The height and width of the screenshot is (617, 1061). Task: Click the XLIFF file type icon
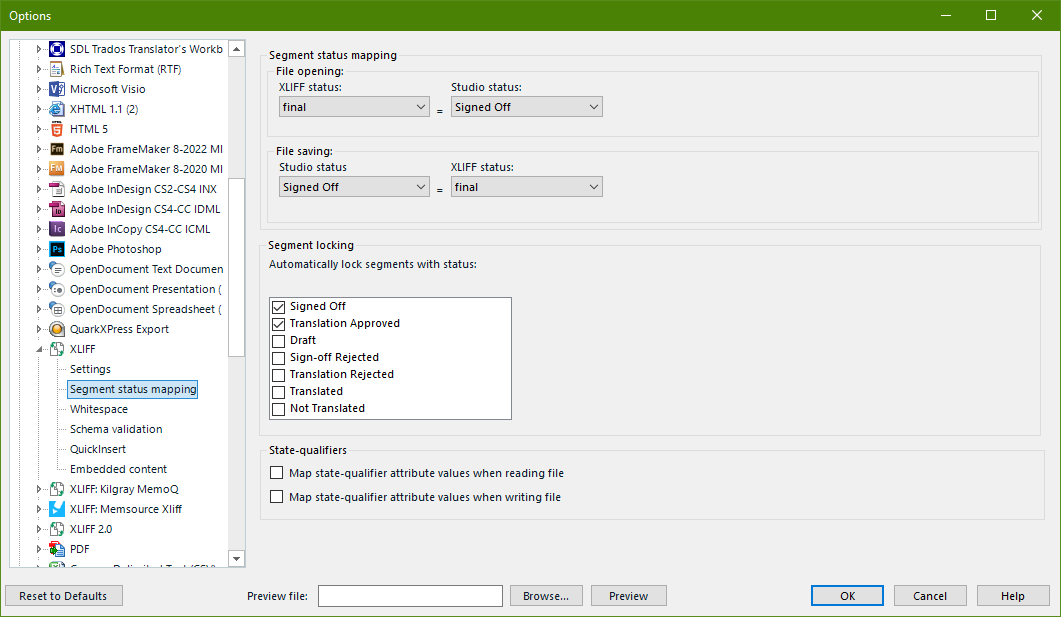pos(58,349)
